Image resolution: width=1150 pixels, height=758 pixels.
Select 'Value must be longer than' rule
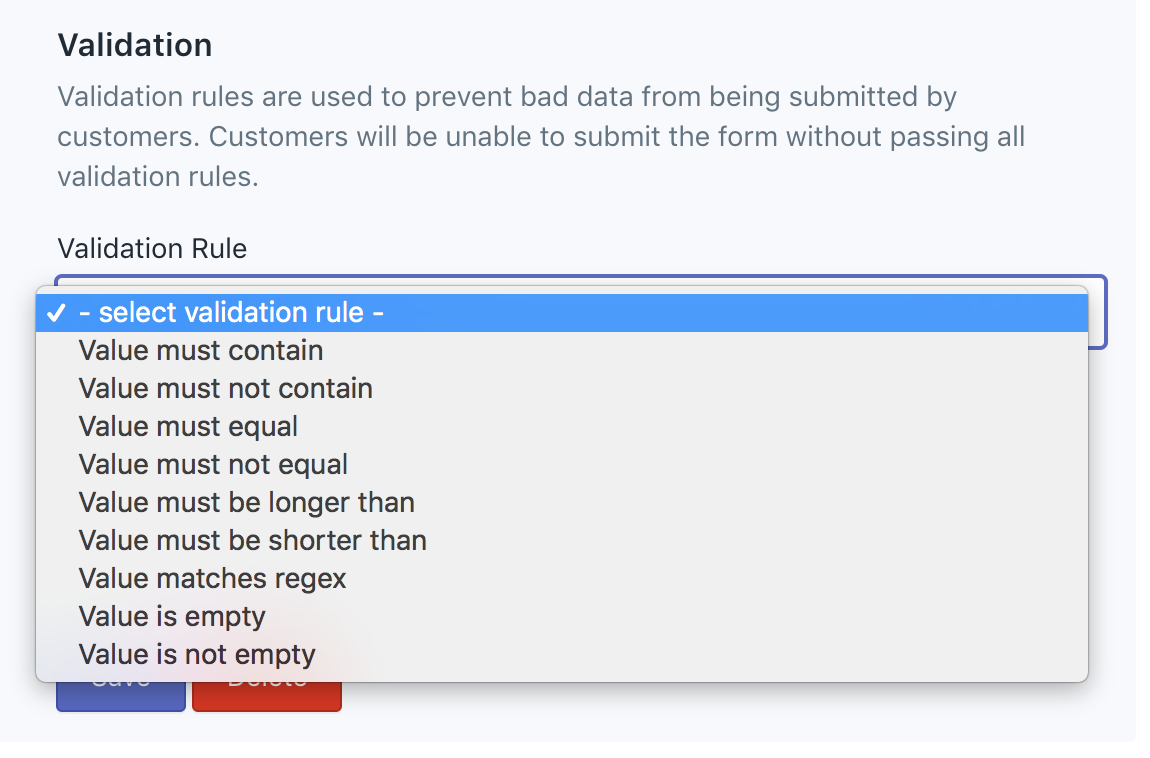coord(246,502)
